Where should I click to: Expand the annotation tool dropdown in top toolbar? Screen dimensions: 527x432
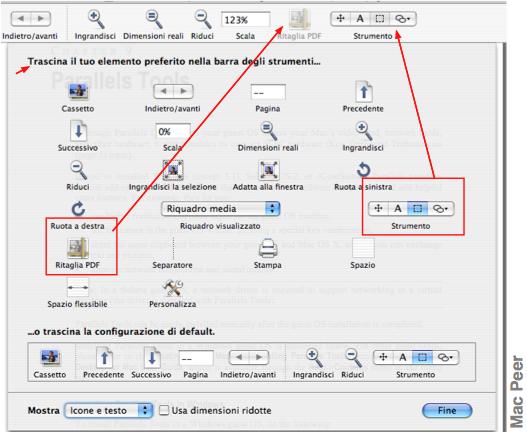(x=403, y=19)
